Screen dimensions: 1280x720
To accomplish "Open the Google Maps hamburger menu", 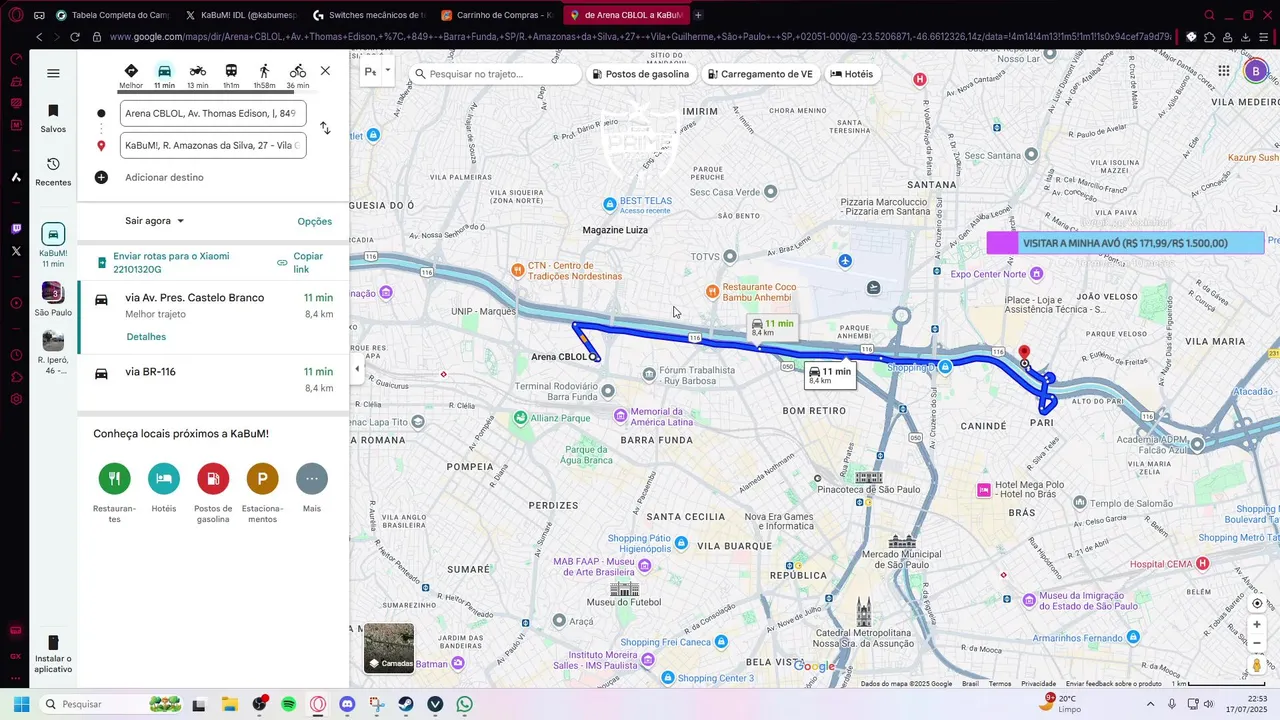I will [x=53, y=73].
